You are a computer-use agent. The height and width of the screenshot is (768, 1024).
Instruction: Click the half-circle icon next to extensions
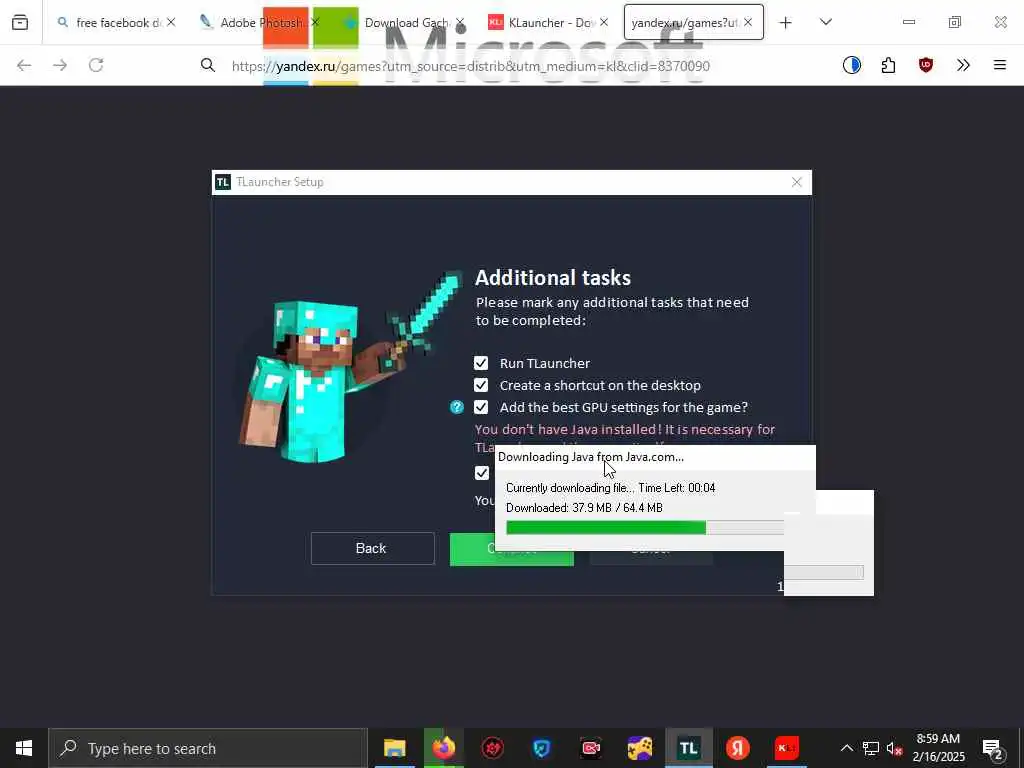[852, 65]
